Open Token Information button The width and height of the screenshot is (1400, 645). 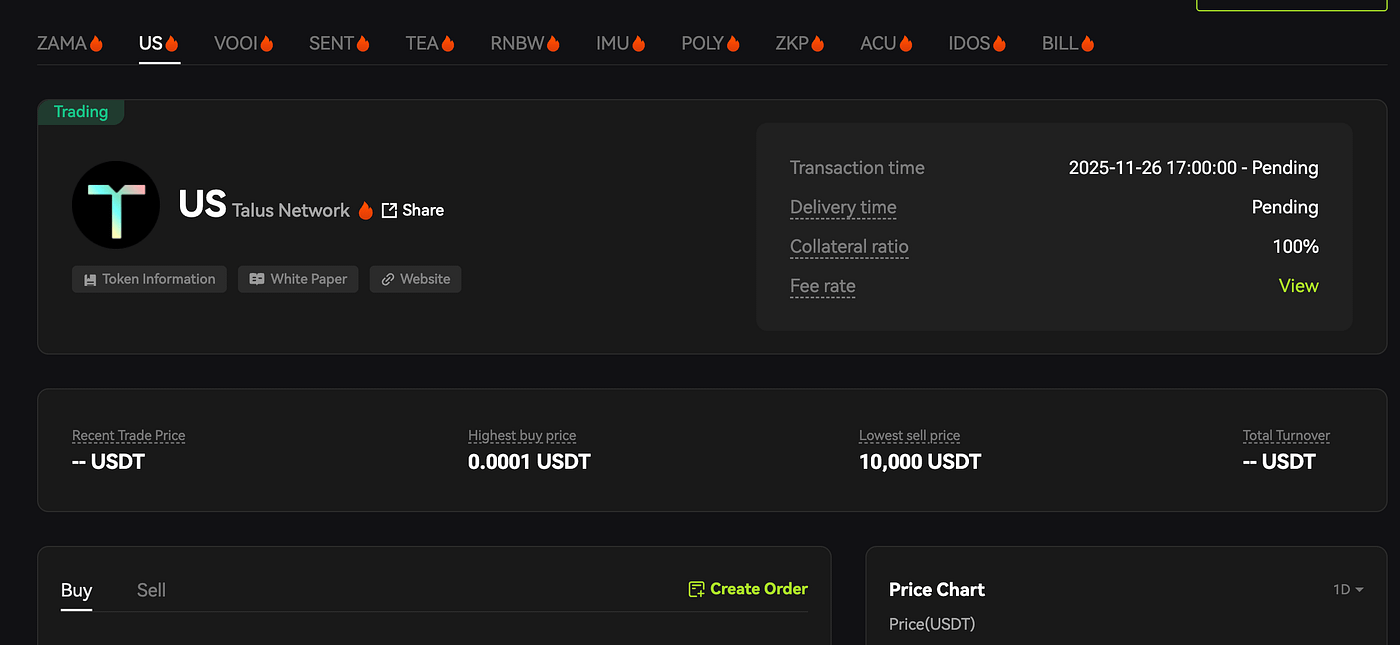point(149,279)
